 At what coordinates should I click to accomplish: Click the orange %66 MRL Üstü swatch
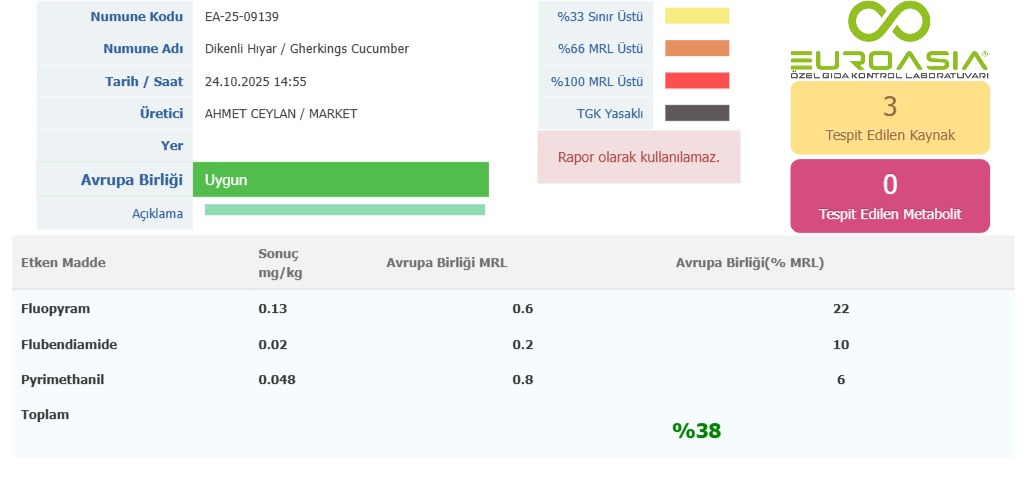[697, 48]
